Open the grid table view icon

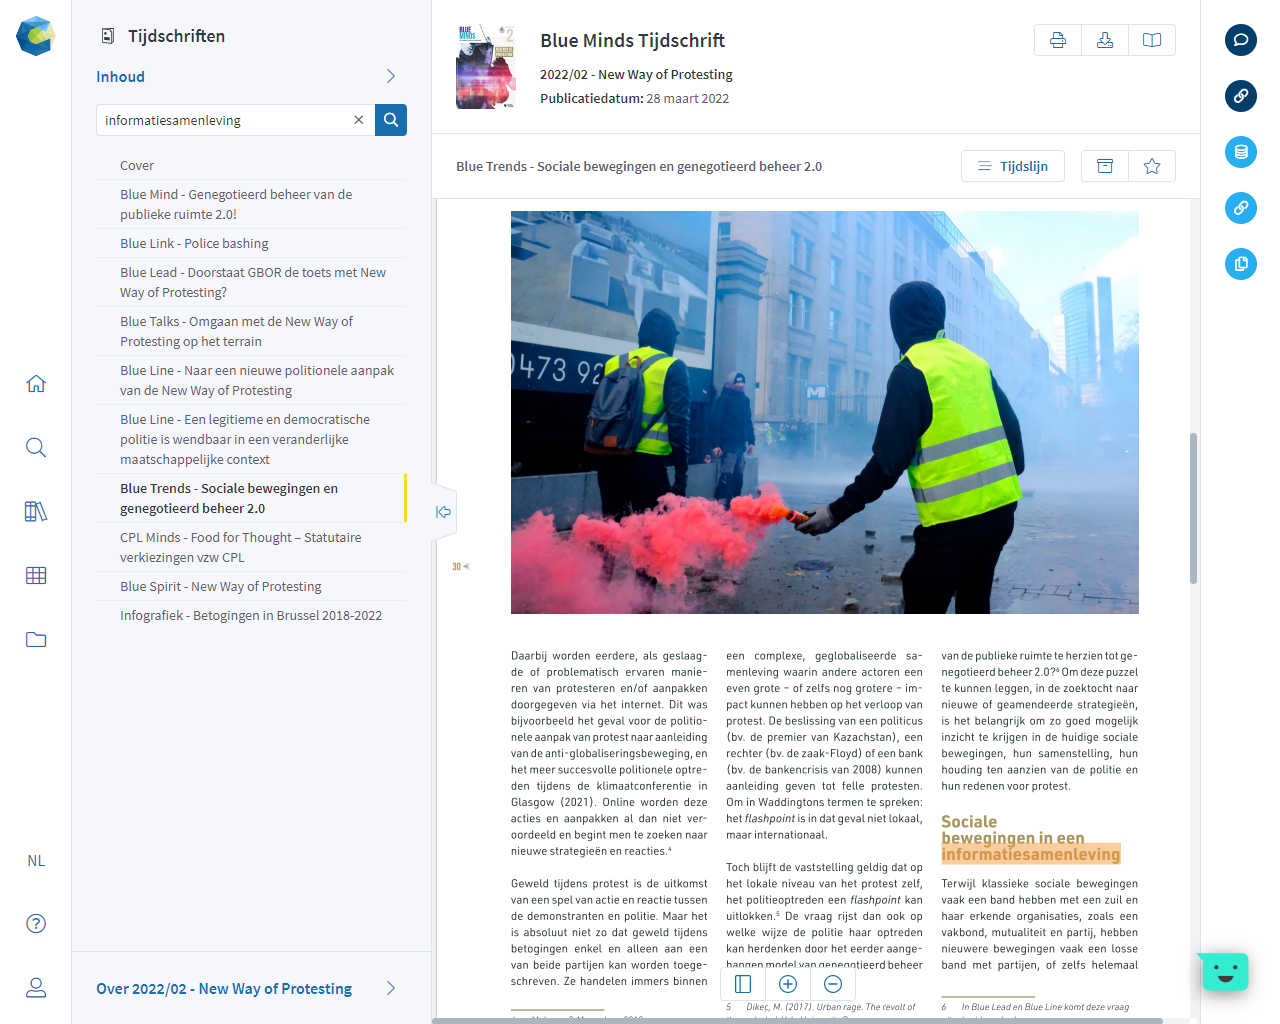[36, 576]
